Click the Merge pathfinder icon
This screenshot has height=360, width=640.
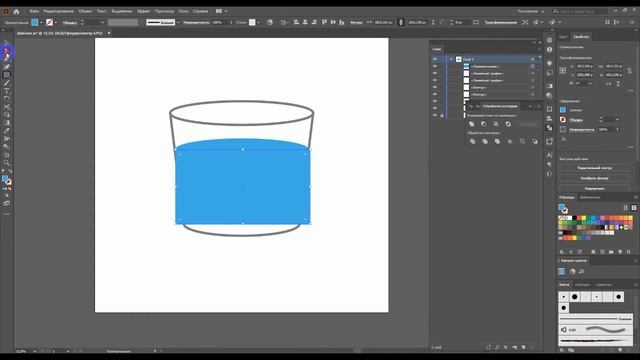tap(497, 141)
